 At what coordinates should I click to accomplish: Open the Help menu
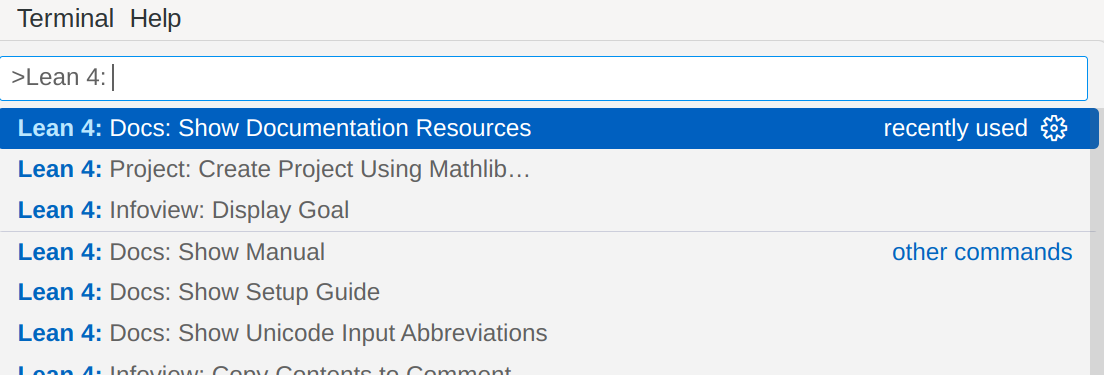156,18
